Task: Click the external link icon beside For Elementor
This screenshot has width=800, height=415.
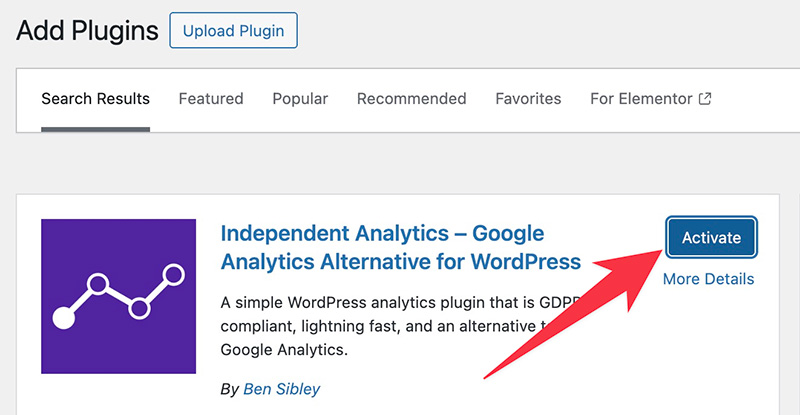Action: coord(705,99)
